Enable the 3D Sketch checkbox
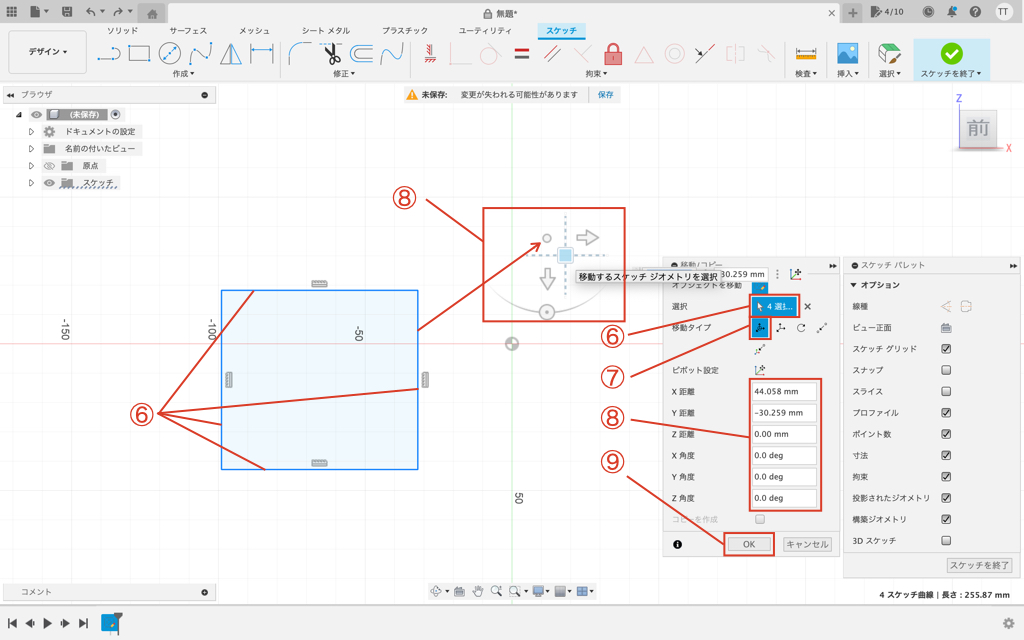The height and width of the screenshot is (640, 1024). pyautogui.click(x=946, y=541)
